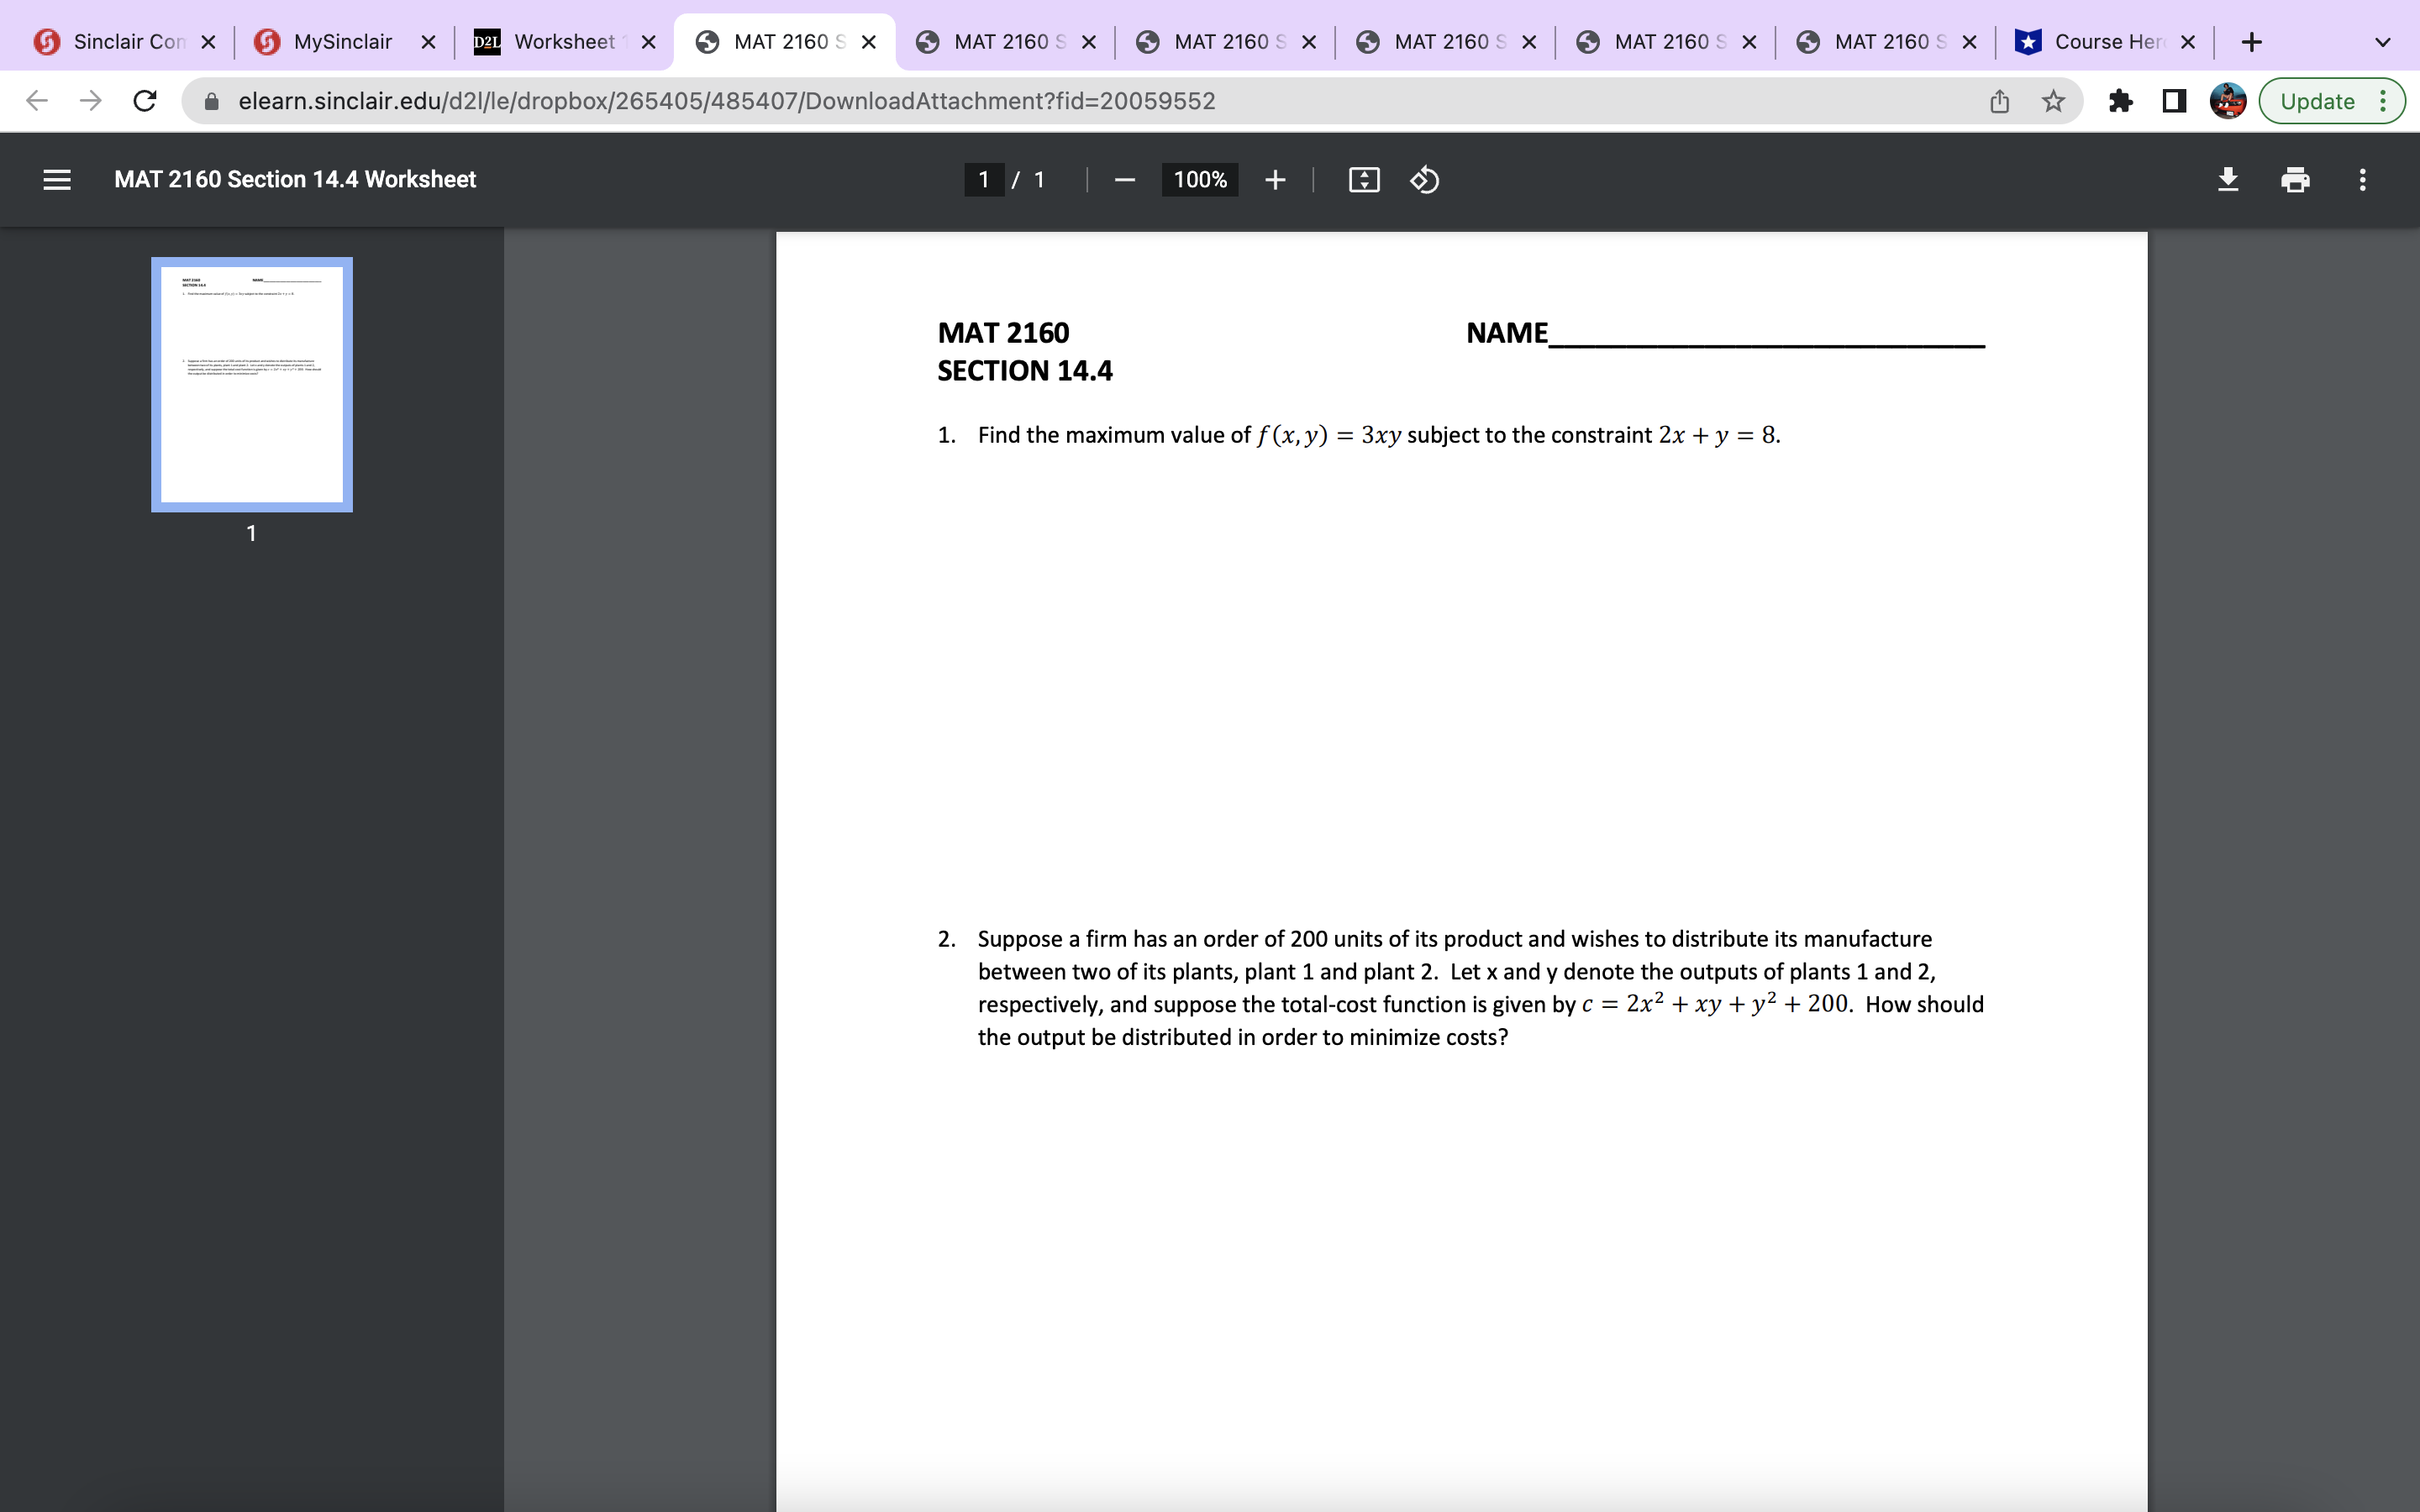Bookmark this page with the star icon
The width and height of the screenshot is (2420, 1512).
tap(2053, 100)
